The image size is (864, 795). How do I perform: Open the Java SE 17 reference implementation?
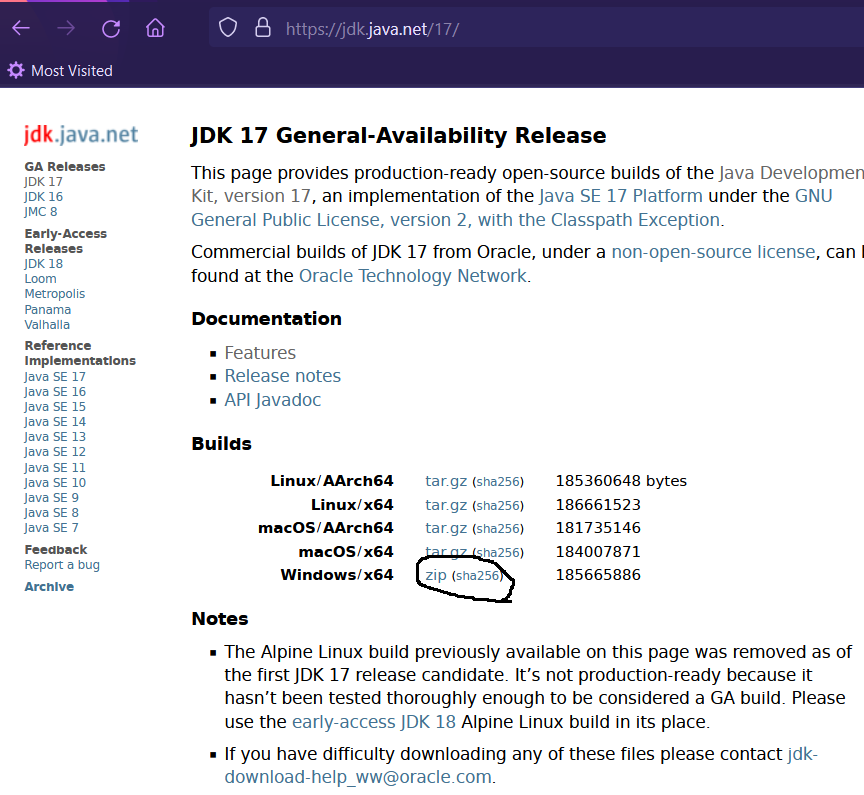tap(55, 377)
